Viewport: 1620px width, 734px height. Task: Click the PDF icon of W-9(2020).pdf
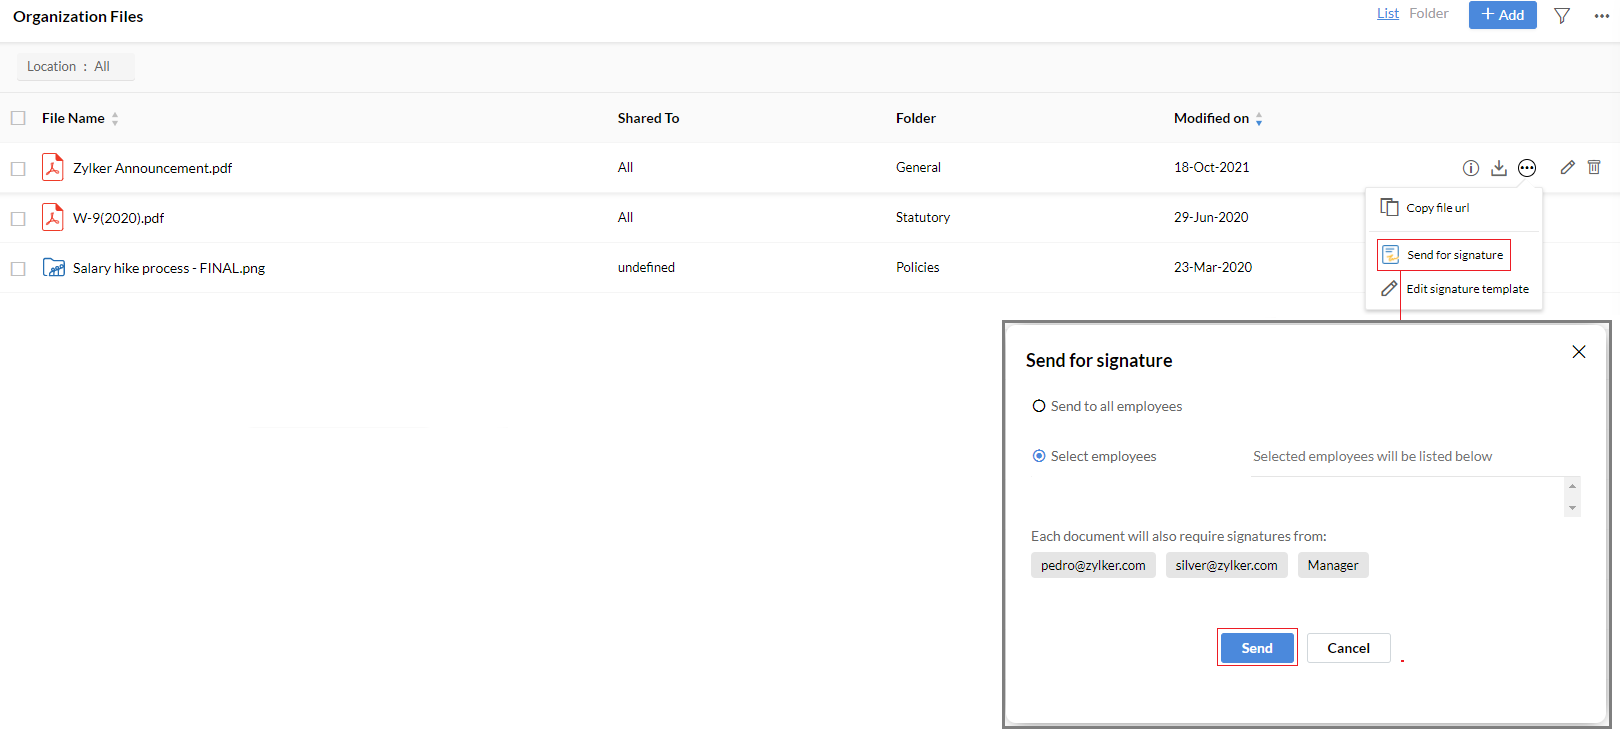tap(52, 217)
